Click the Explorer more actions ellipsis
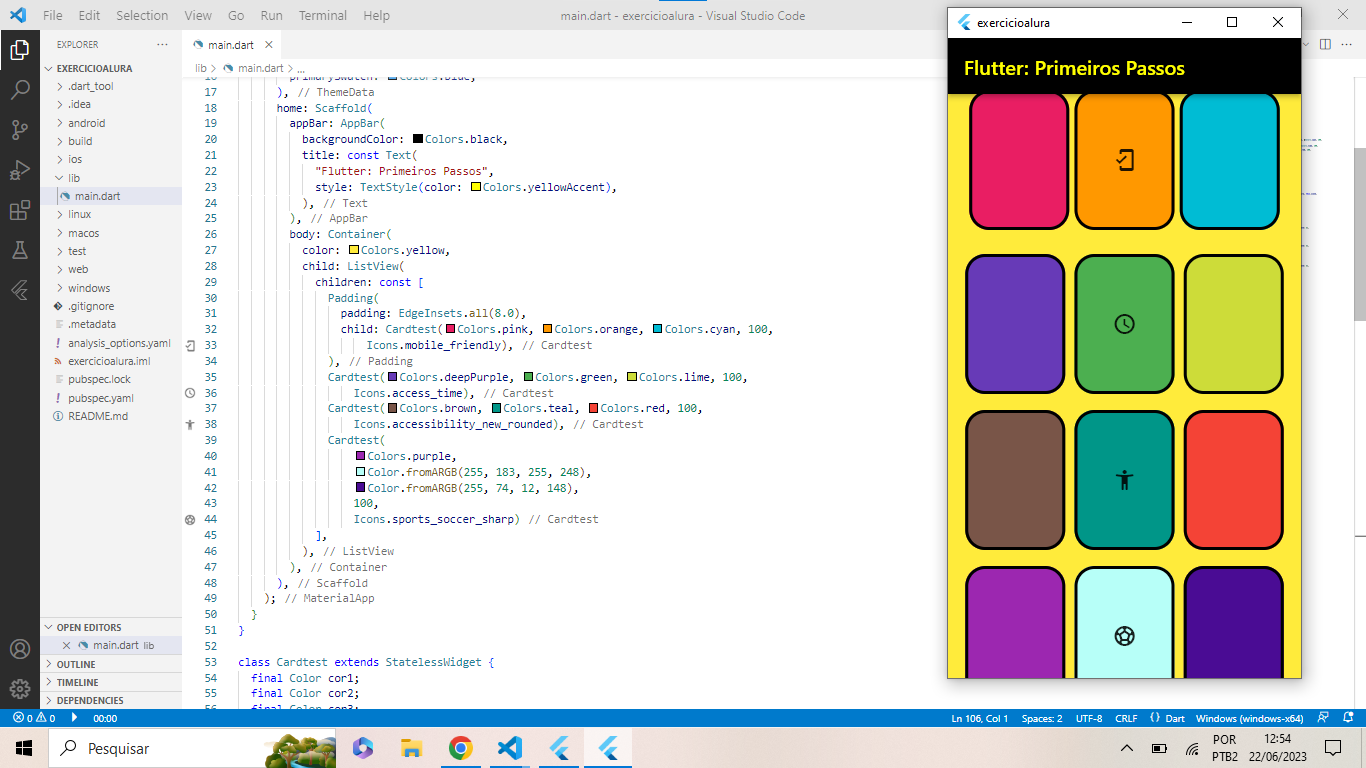Viewport: 1366px width, 768px height. click(163, 45)
